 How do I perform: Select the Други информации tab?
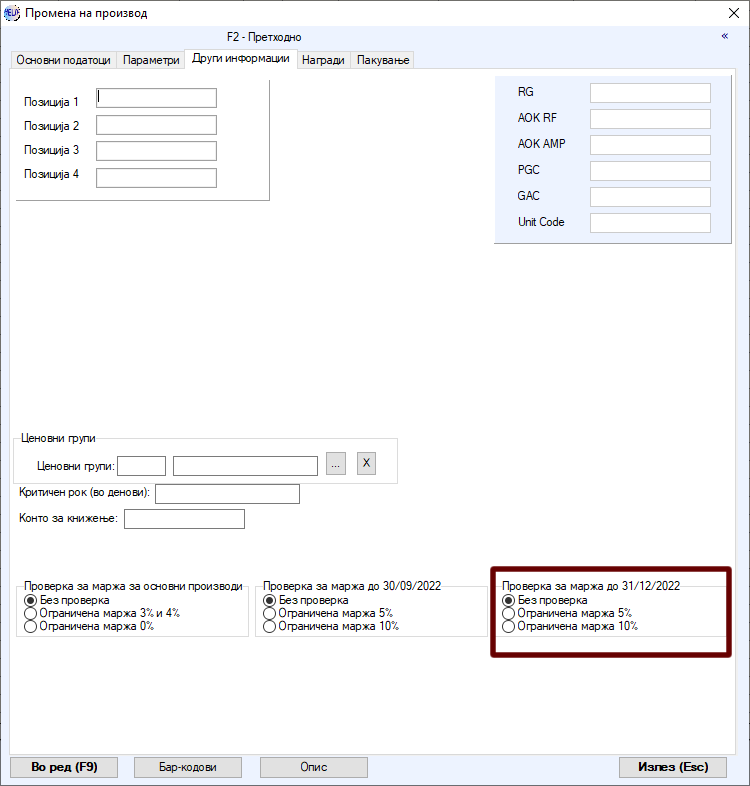pyautogui.click(x=241, y=59)
